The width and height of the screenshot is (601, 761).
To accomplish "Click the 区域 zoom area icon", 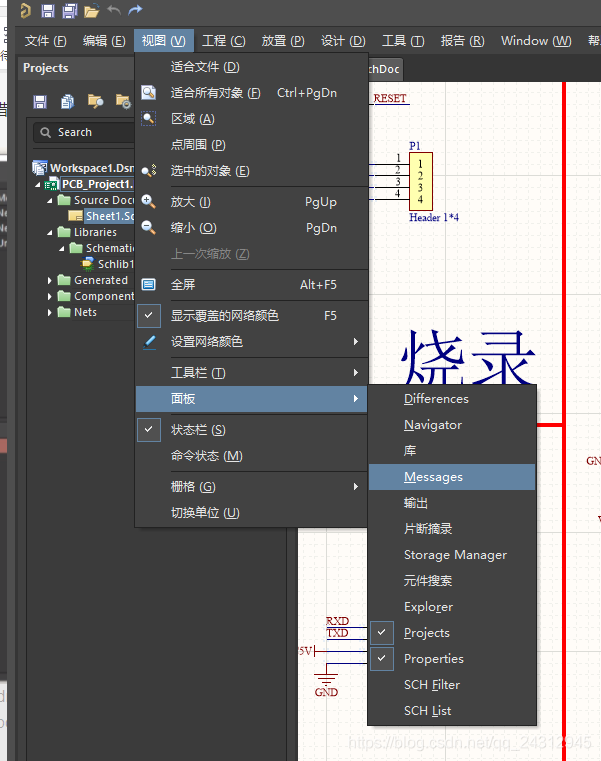I will tap(149, 118).
